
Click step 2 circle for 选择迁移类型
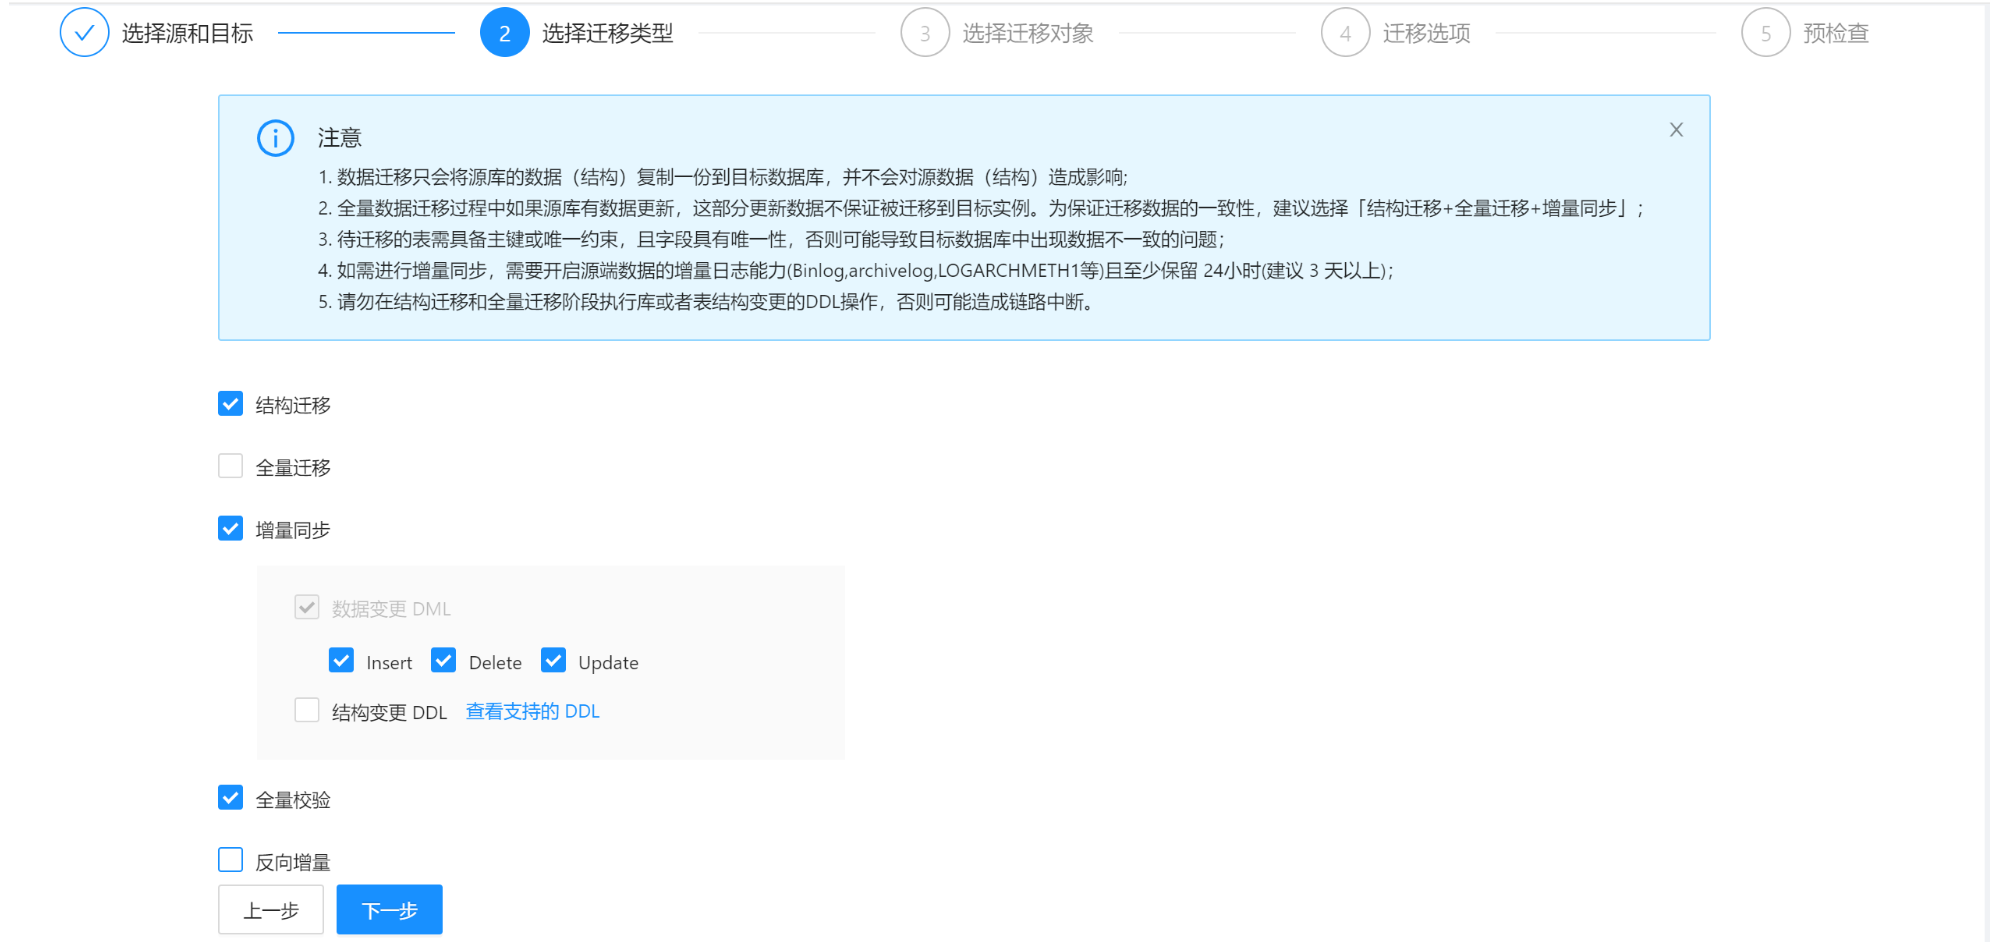pos(505,33)
